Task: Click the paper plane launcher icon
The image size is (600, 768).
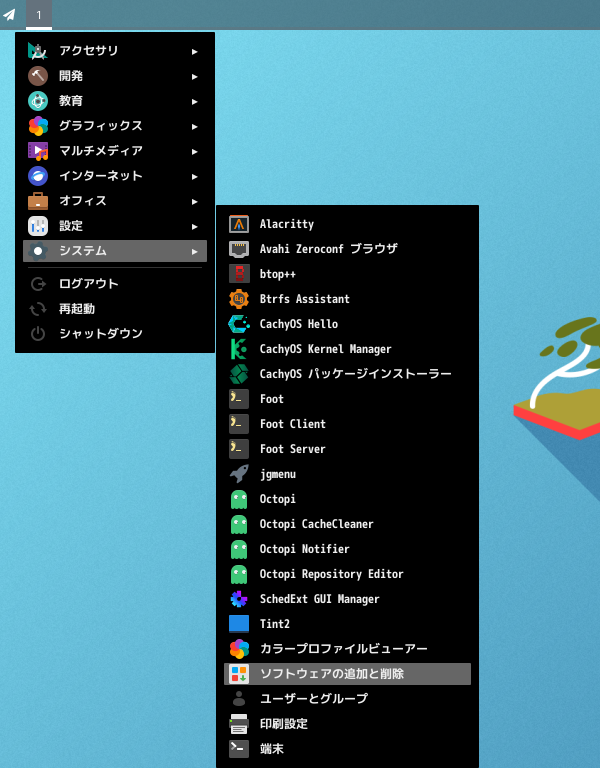Action: (x=9, y=15)
